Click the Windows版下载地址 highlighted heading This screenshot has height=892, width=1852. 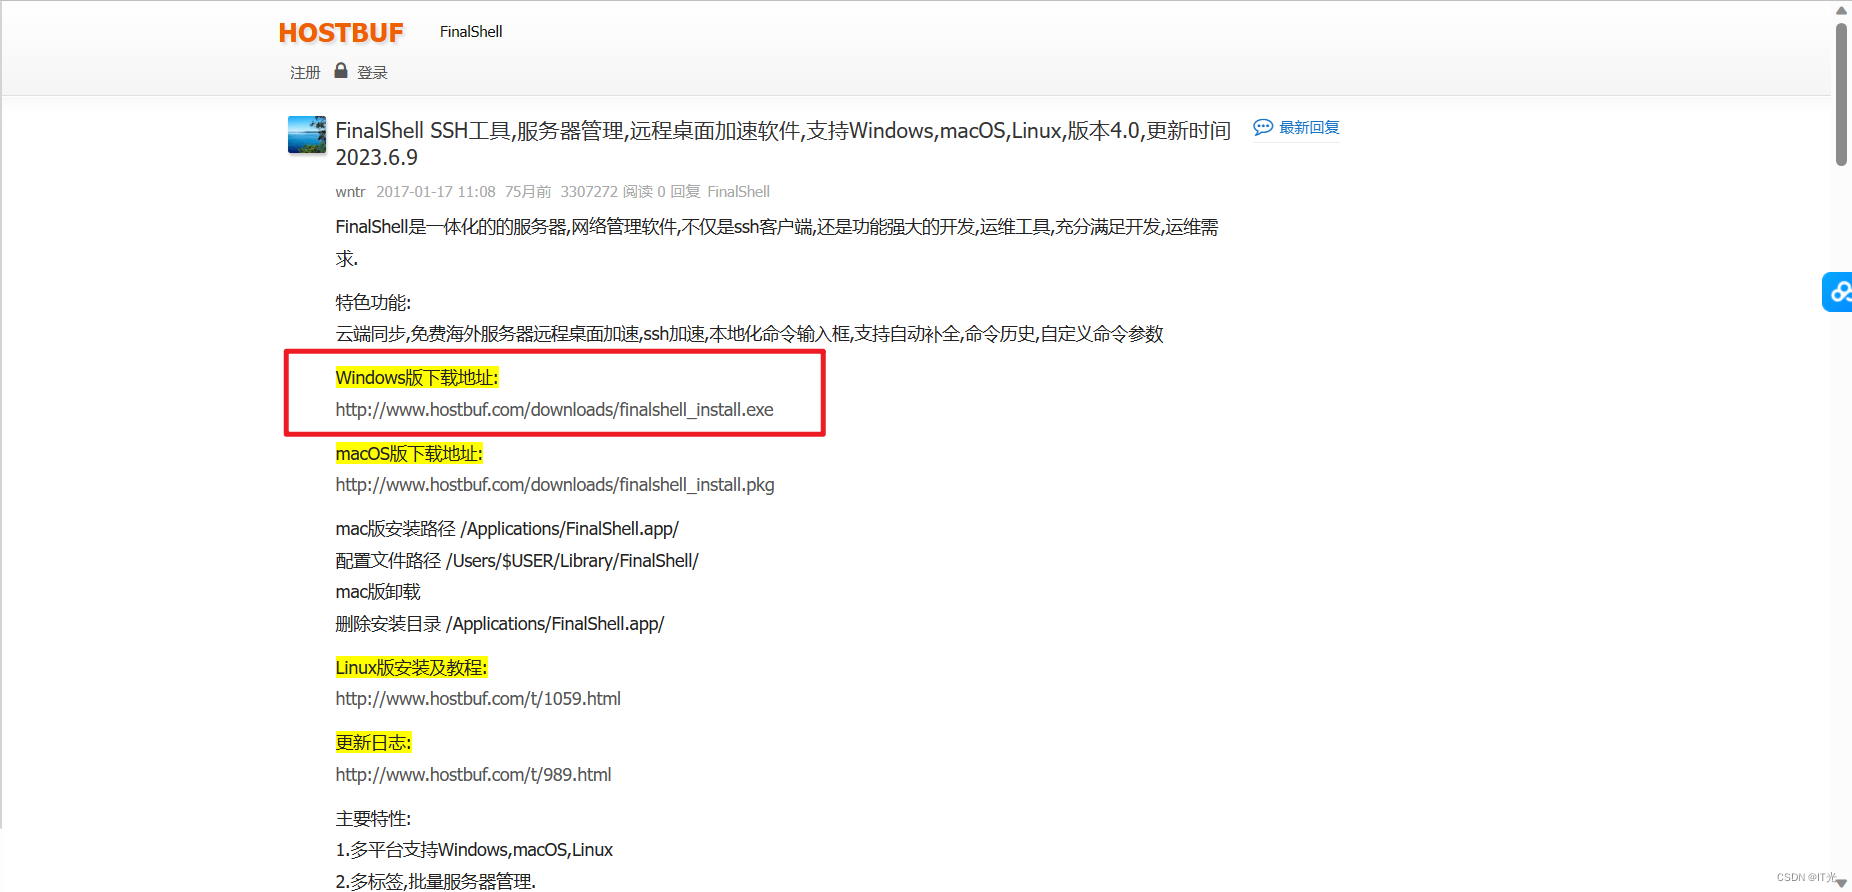point(417,378)
